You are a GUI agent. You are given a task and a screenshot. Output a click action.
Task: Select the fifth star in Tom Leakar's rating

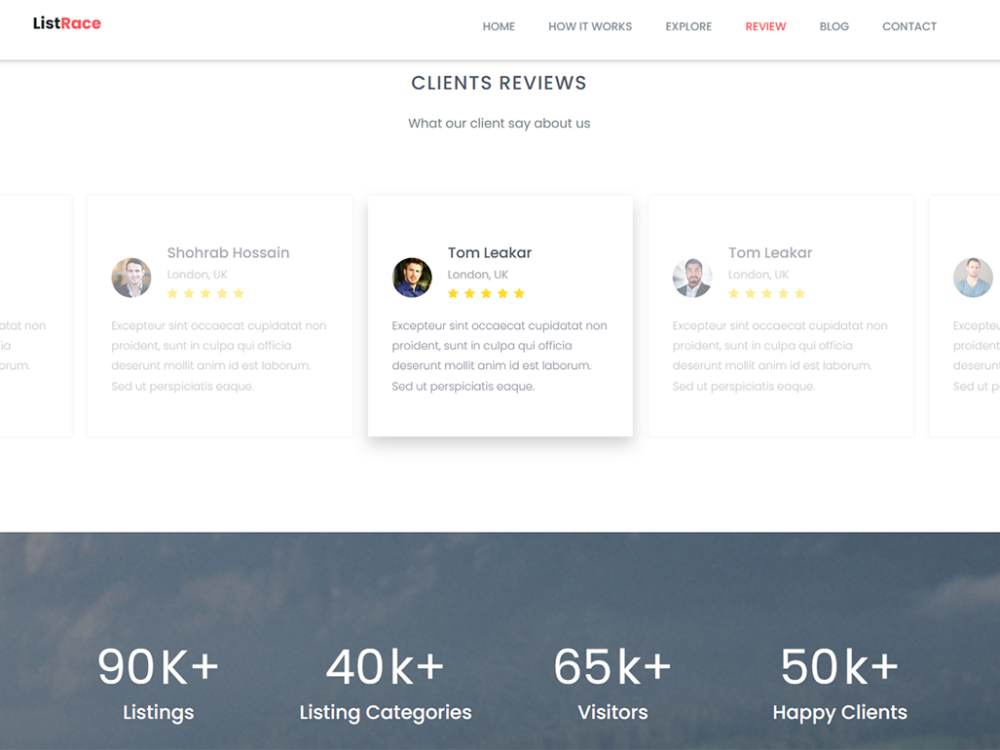[x=519, y=293]
